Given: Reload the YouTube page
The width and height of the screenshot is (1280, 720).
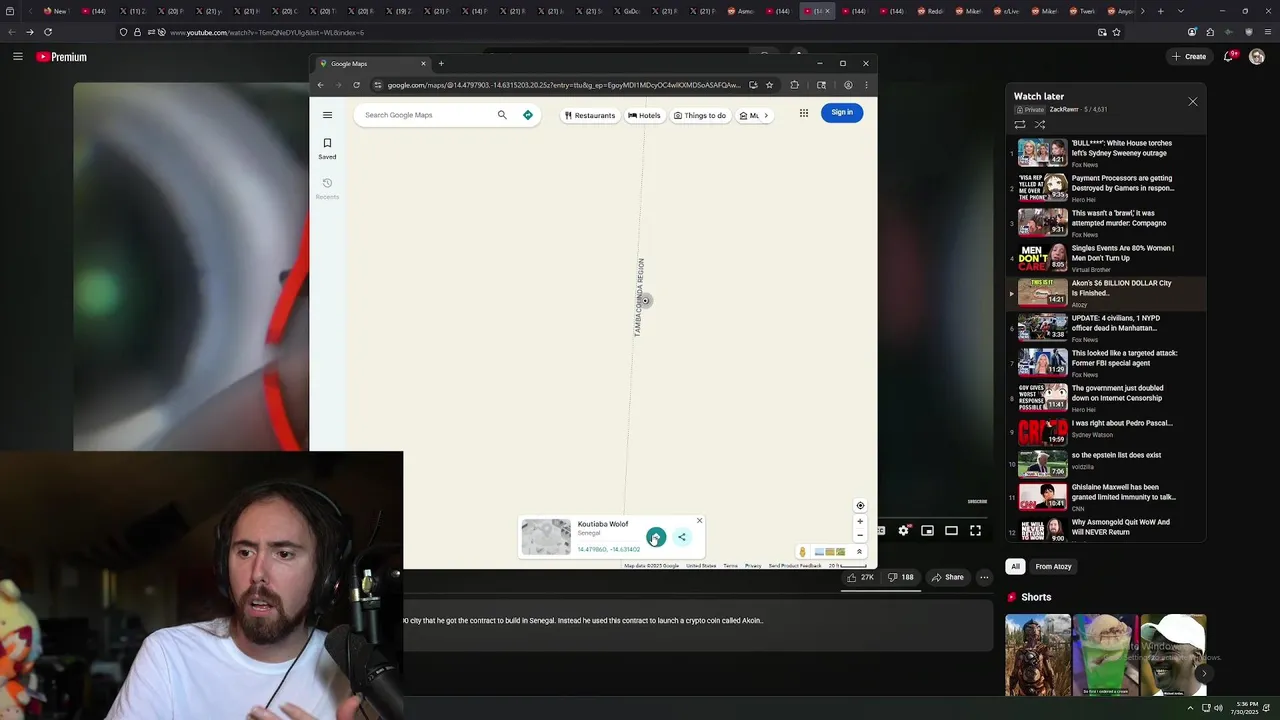Looking at the screenshot, I should 48,32.
